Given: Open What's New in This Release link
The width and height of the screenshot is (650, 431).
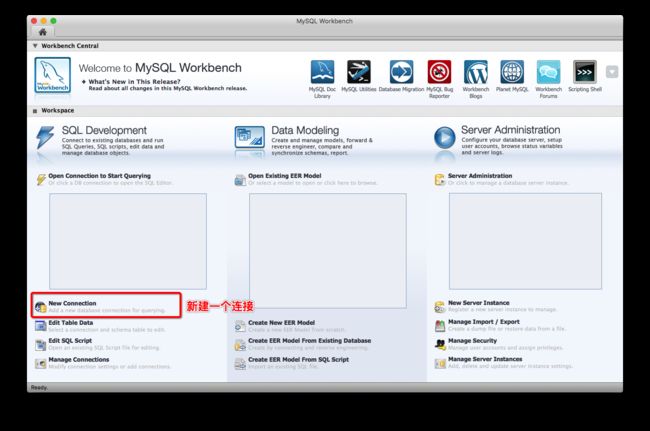Looking at the screenshot, I should tap(134, 82).
